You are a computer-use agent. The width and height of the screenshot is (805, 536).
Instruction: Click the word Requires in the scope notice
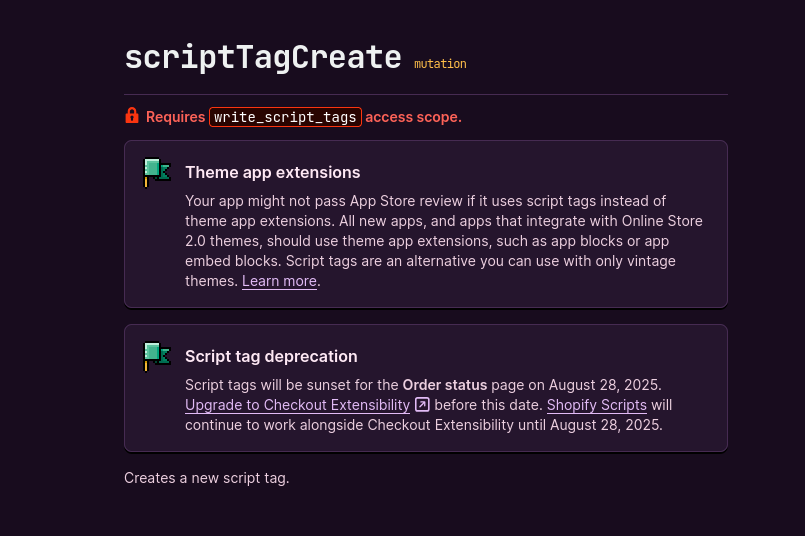tap(175, 117)
